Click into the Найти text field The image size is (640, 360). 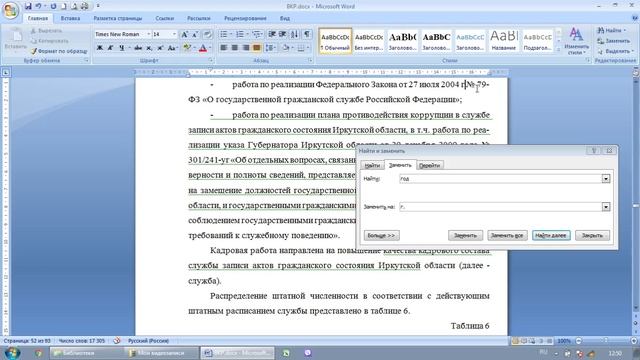[x=501, y=179]
